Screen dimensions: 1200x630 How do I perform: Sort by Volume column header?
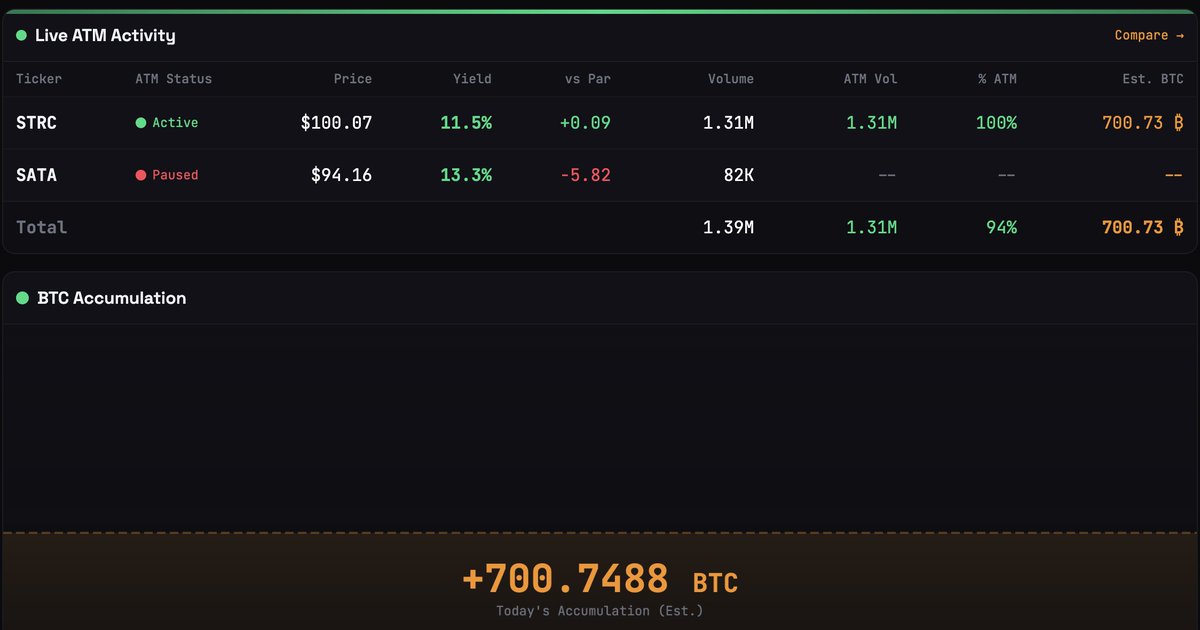point(730,79)
